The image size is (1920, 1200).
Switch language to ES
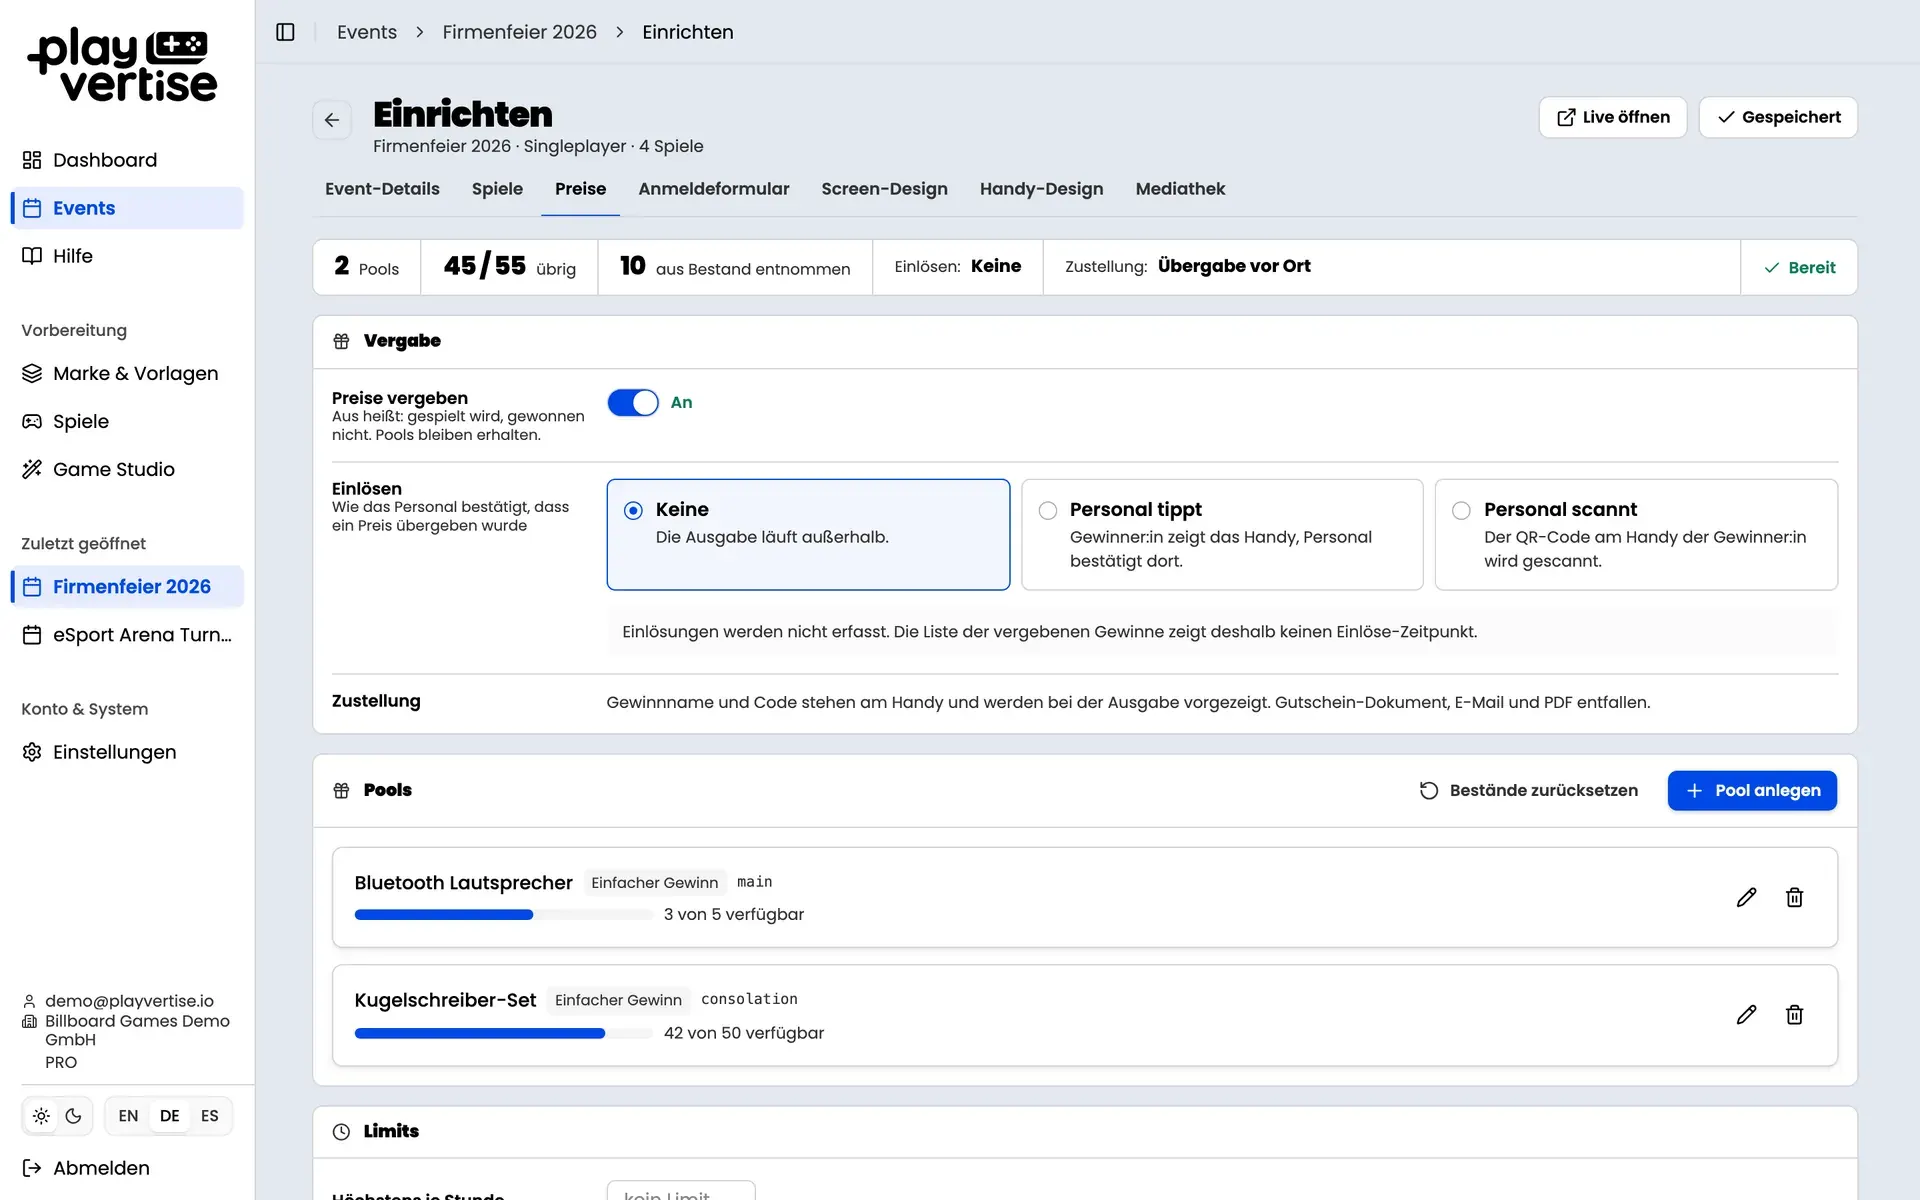pos(209,1116)
